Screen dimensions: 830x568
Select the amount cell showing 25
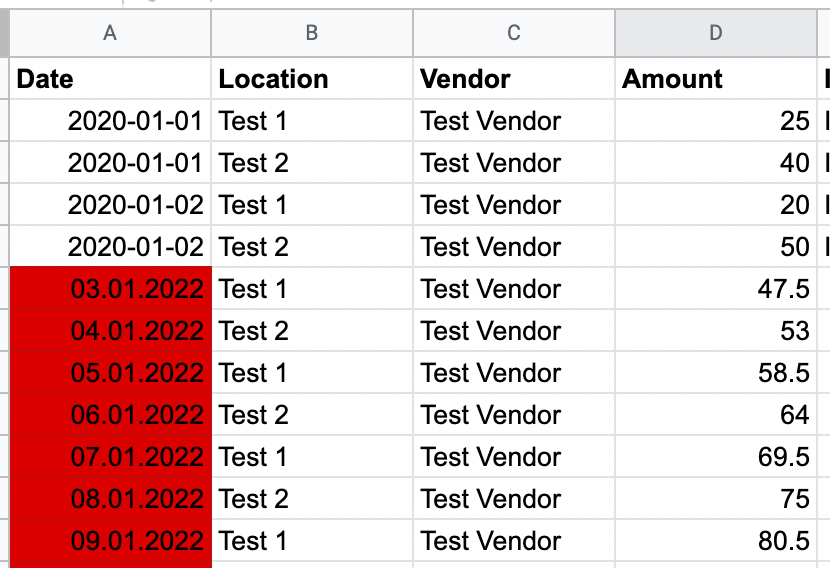[716, 121]
